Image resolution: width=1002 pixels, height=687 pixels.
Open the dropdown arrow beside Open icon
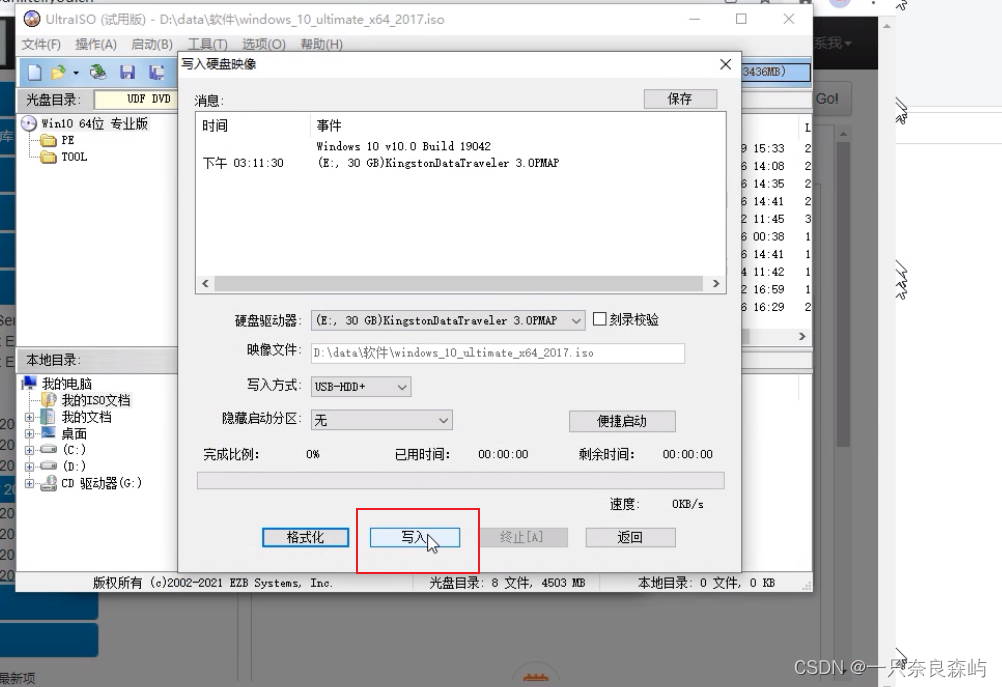point(75,73)
